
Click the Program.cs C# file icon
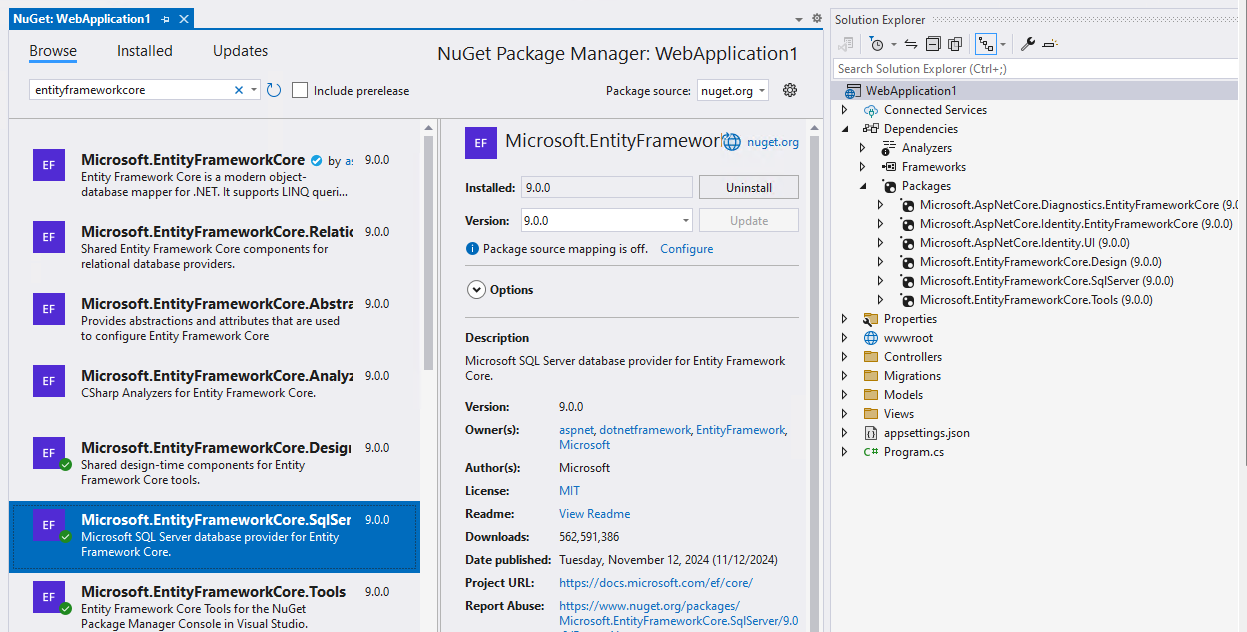tap(870, 452)
